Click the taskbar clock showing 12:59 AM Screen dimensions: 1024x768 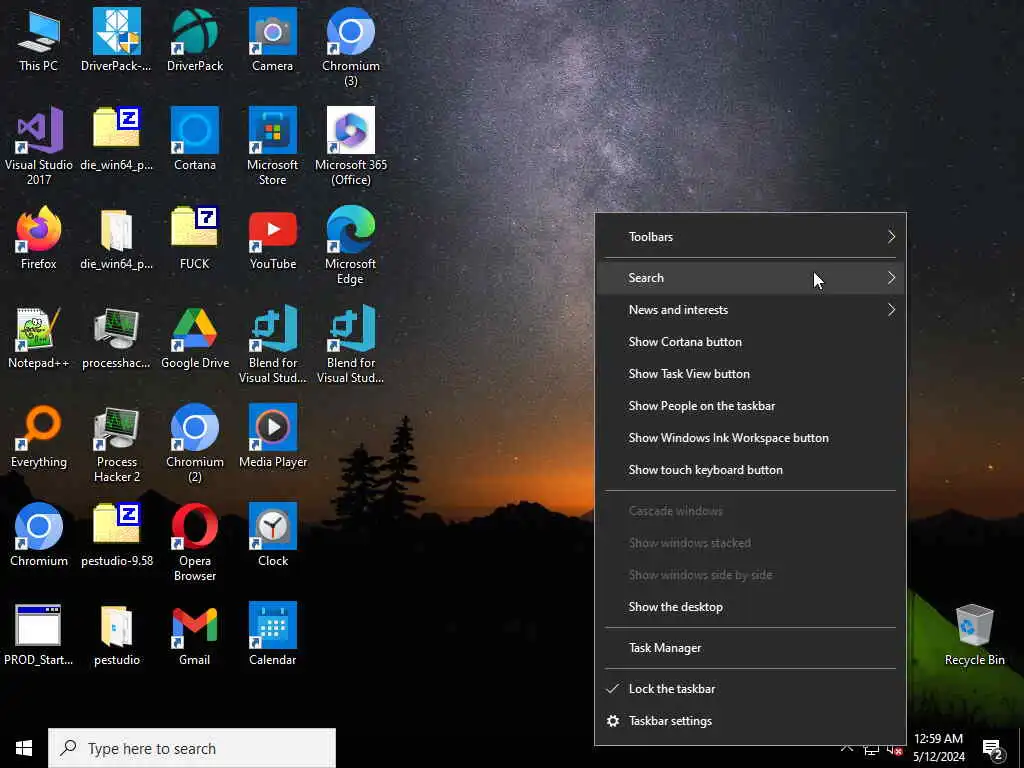[x=938, y=748]
